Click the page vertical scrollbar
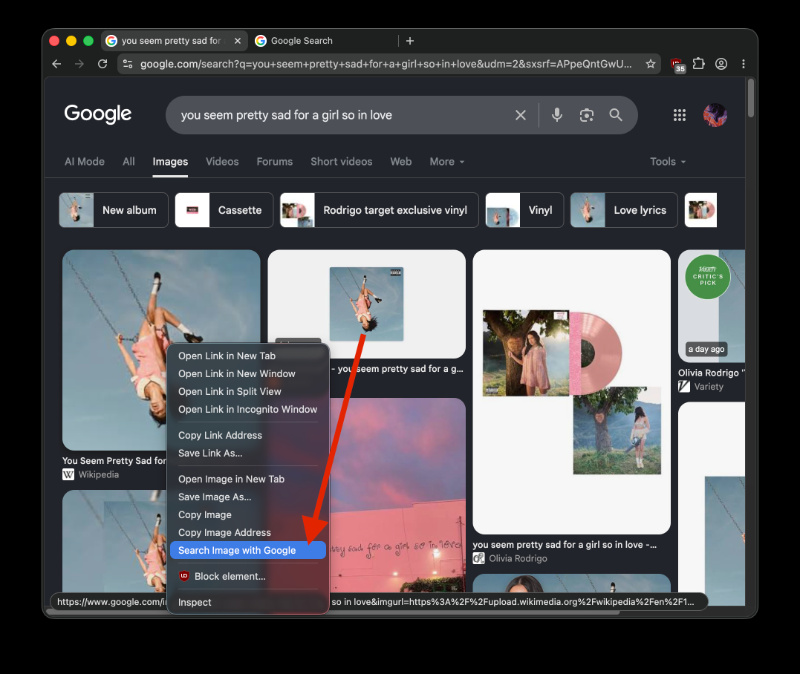 coord(751,98)
